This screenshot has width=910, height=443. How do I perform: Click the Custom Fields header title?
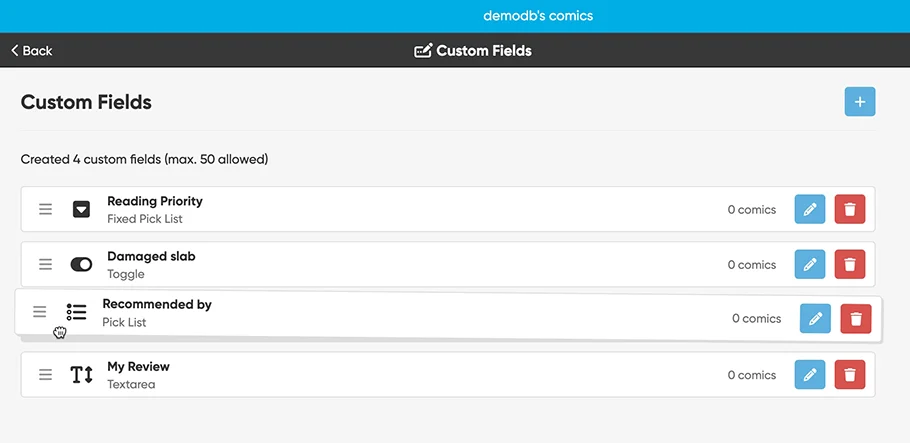point(473,50)
